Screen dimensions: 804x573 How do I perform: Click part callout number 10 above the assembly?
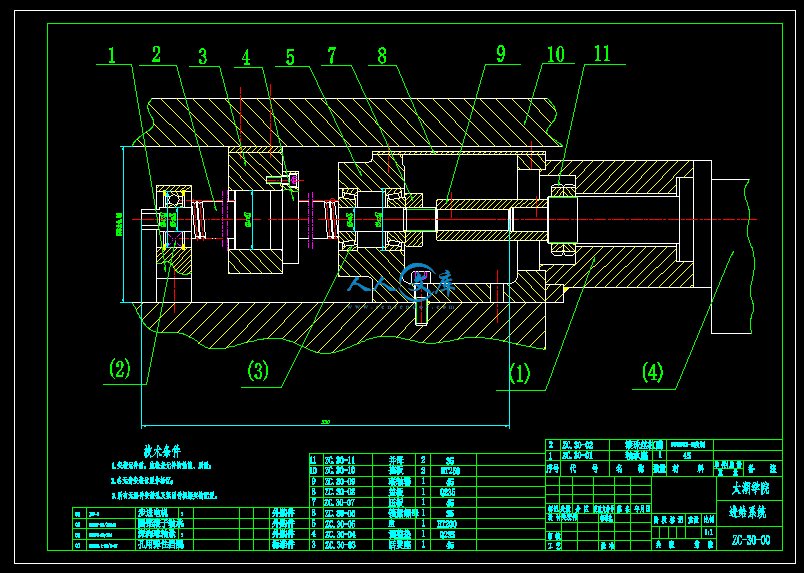[555, 54]
